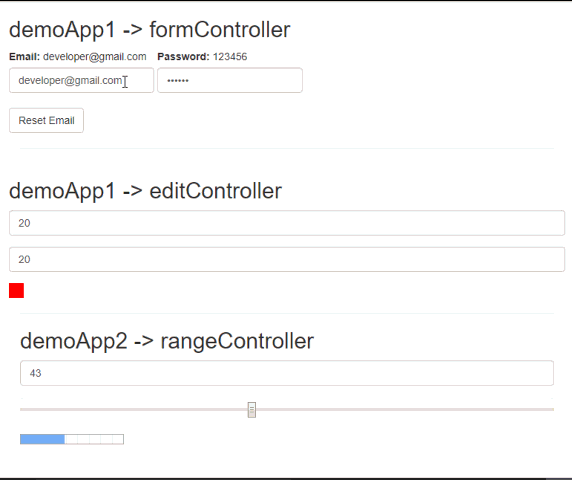The height and width of the screenshot is (480, 572).
Task: Click the divider line below Reset Email
Action: coord(287,148)
